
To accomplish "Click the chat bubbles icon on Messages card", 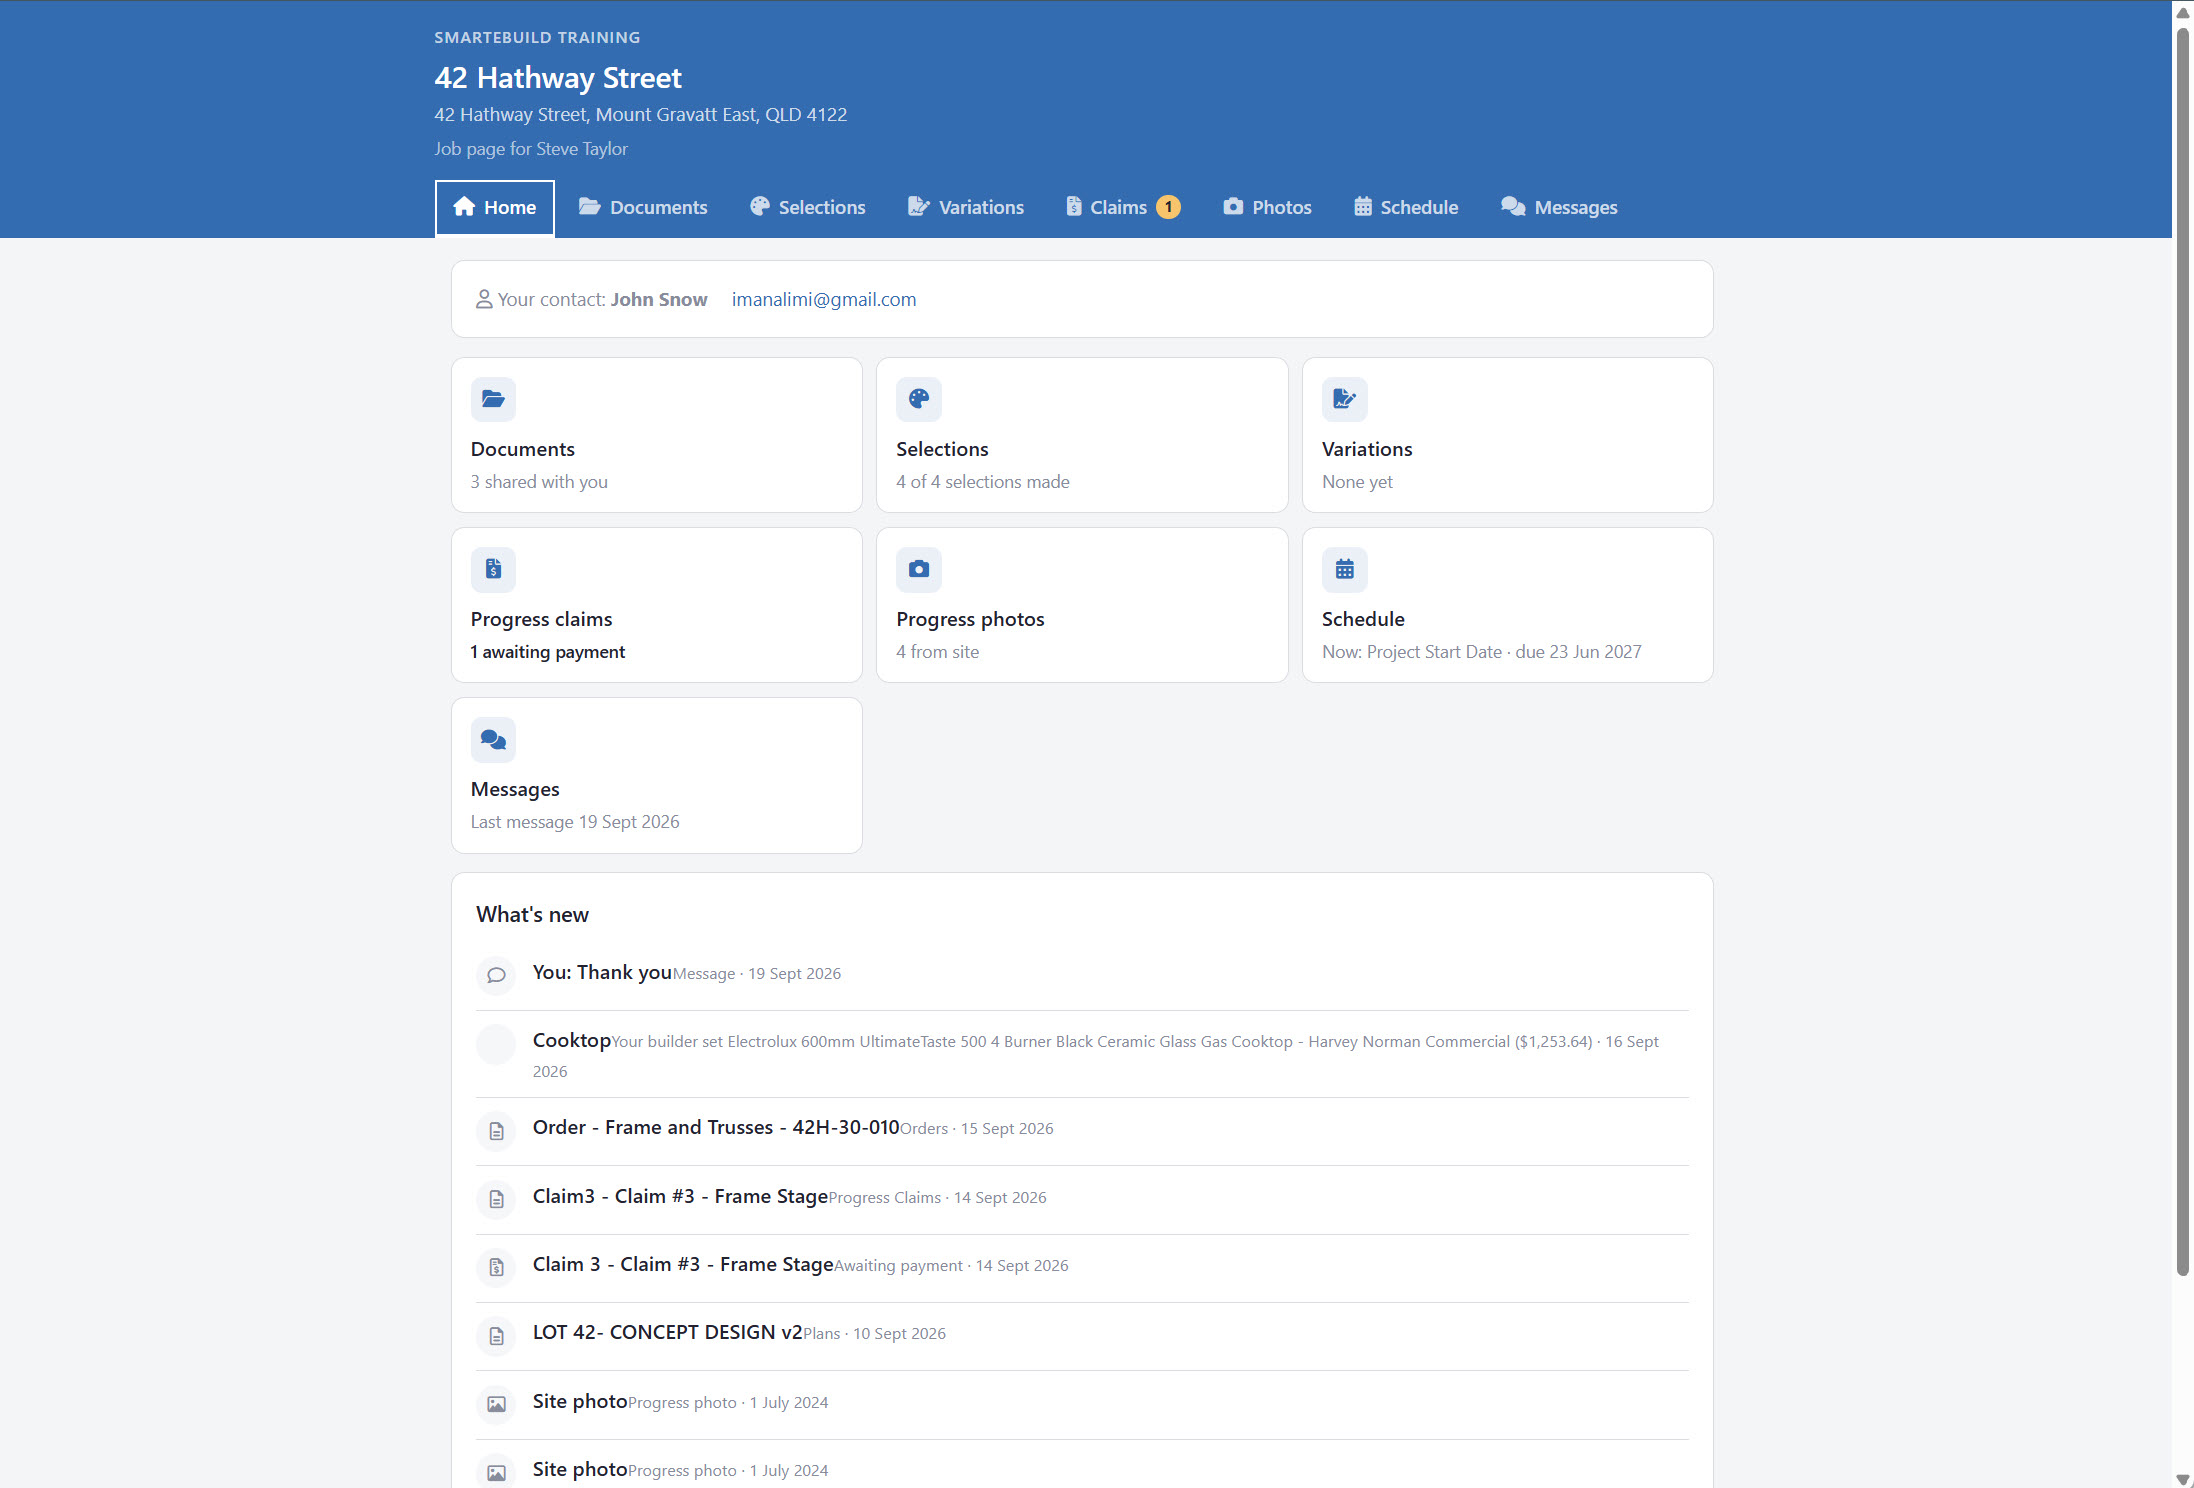I will [493, 740].
